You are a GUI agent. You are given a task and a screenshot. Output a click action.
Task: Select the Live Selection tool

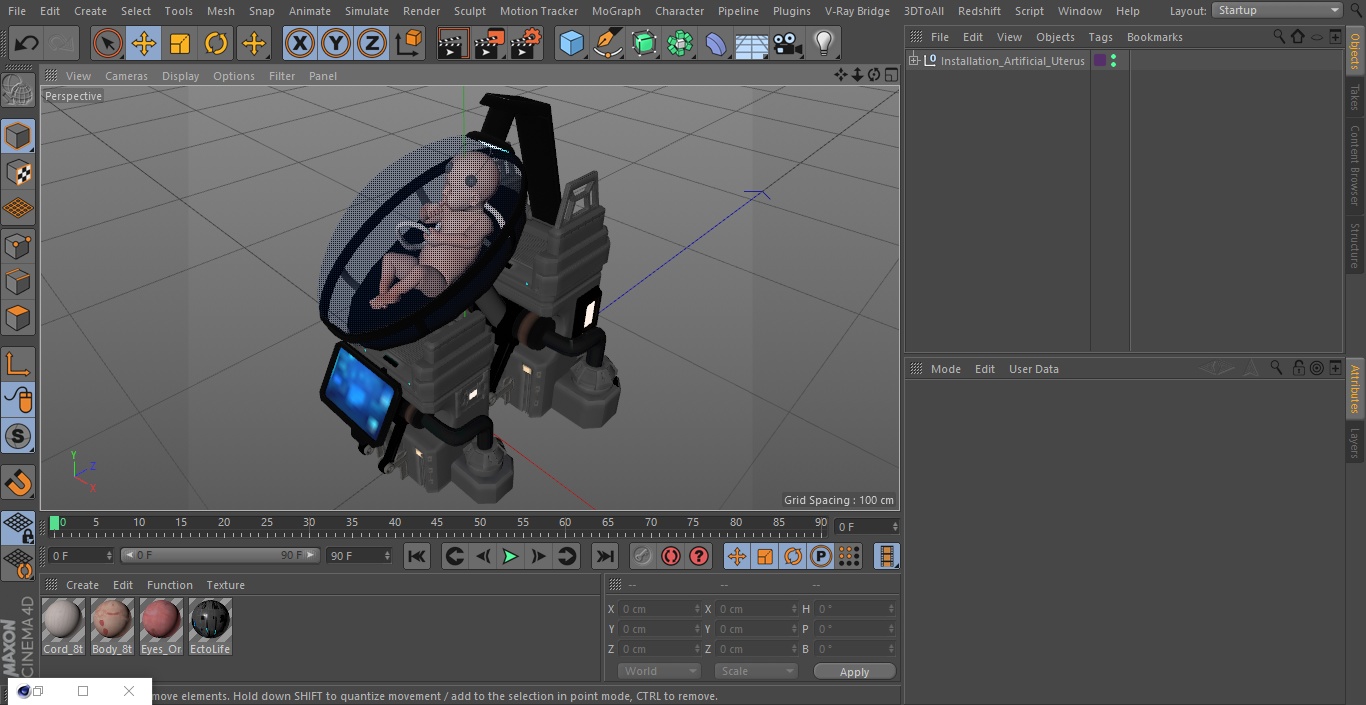coord(108,44)
